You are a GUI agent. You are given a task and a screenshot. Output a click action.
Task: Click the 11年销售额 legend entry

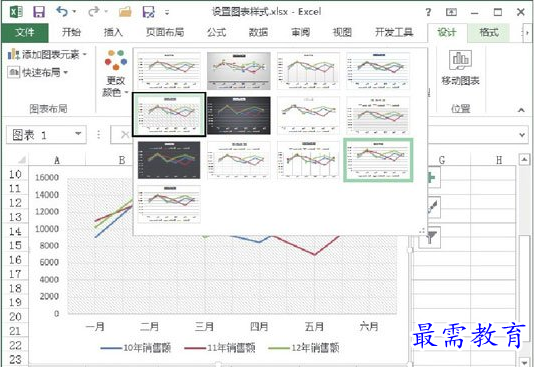[220, 348]
